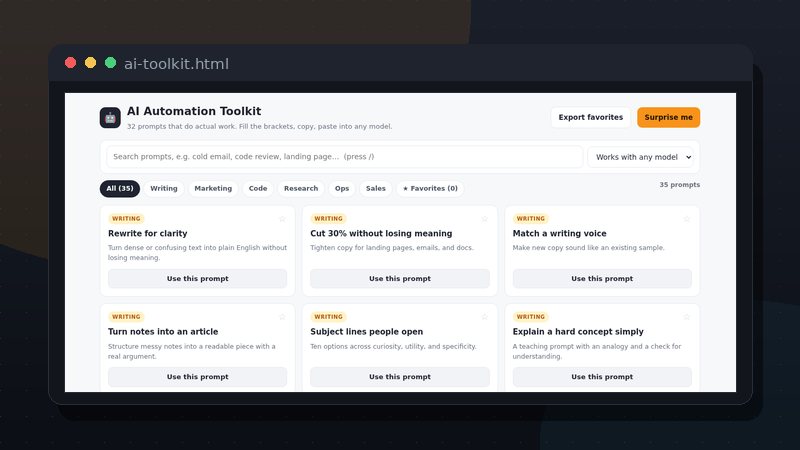Image resolution: width=800 pixels, height=450 pixels.
Task: Star the Cut 30% without losing meaning card
Action: [x=484, y=219]
